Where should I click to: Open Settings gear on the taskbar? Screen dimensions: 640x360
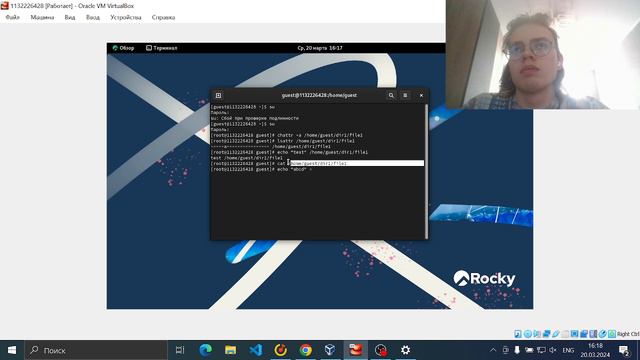[x=405, y=350]
